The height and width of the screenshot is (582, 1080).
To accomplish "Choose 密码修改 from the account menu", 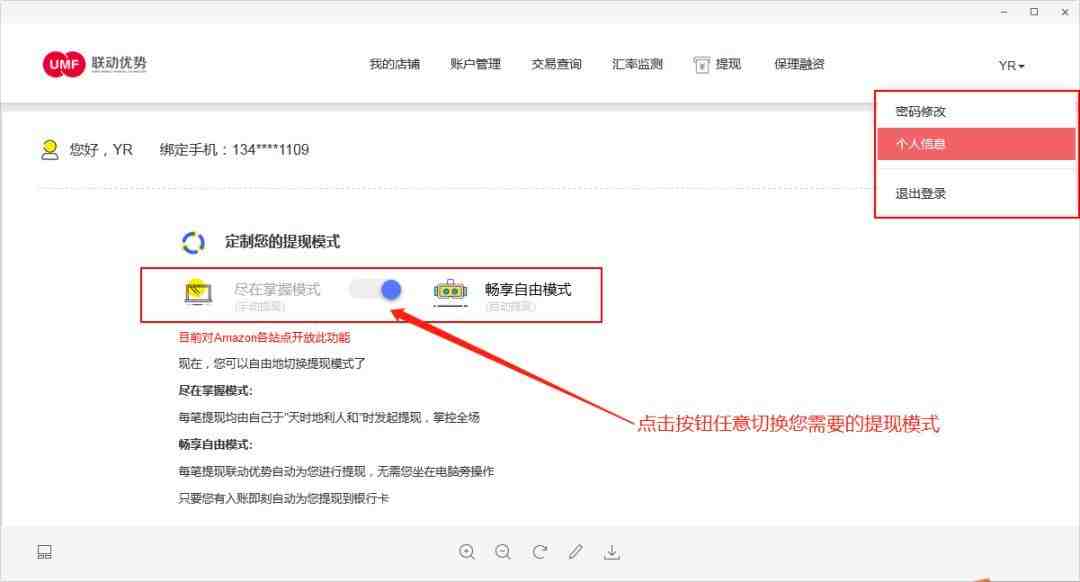I will pyautogui.click(x=921, y=112).
